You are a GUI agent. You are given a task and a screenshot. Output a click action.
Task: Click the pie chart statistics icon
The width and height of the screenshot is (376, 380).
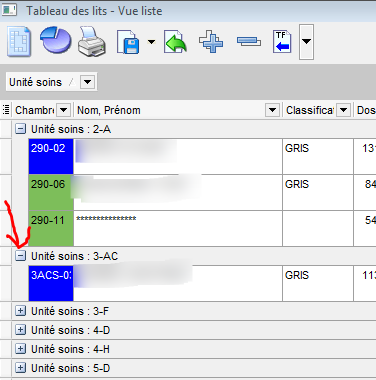tap(56, 41)
